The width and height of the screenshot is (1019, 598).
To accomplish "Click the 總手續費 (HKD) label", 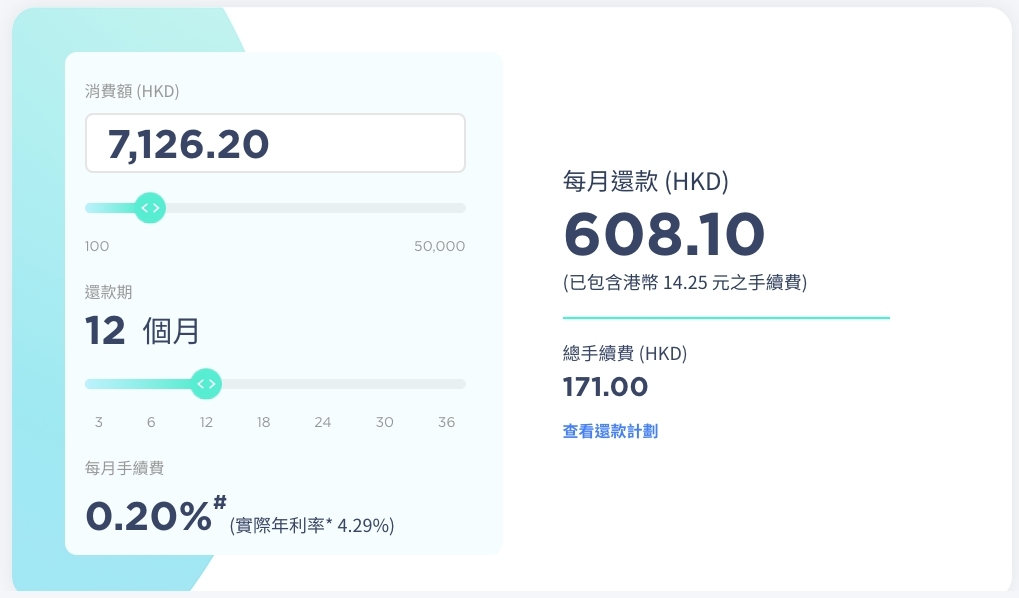I will coord(625,354).
